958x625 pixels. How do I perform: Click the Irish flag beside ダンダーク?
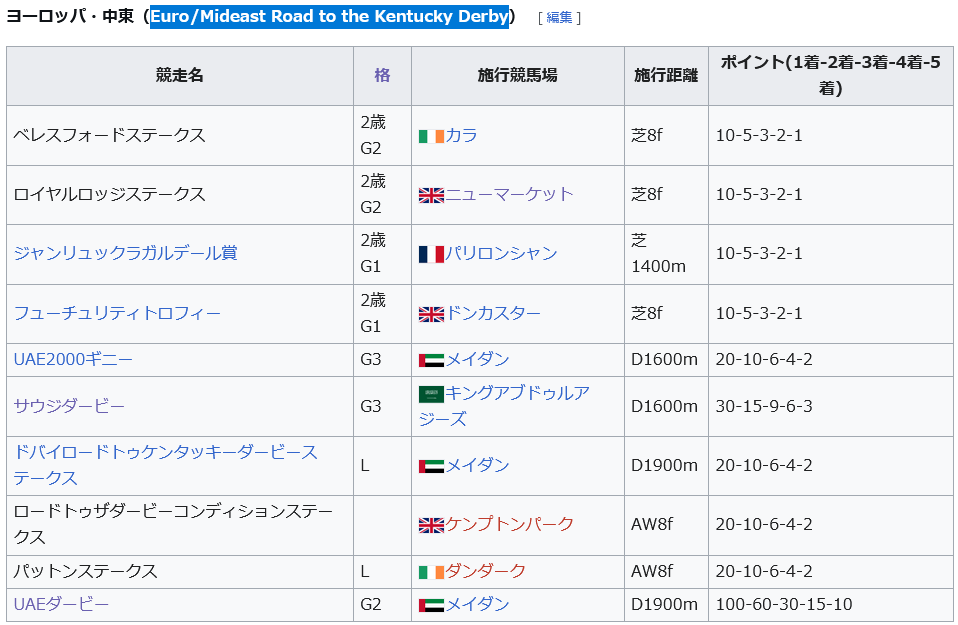pyautogui.click(x=431, y=572)
